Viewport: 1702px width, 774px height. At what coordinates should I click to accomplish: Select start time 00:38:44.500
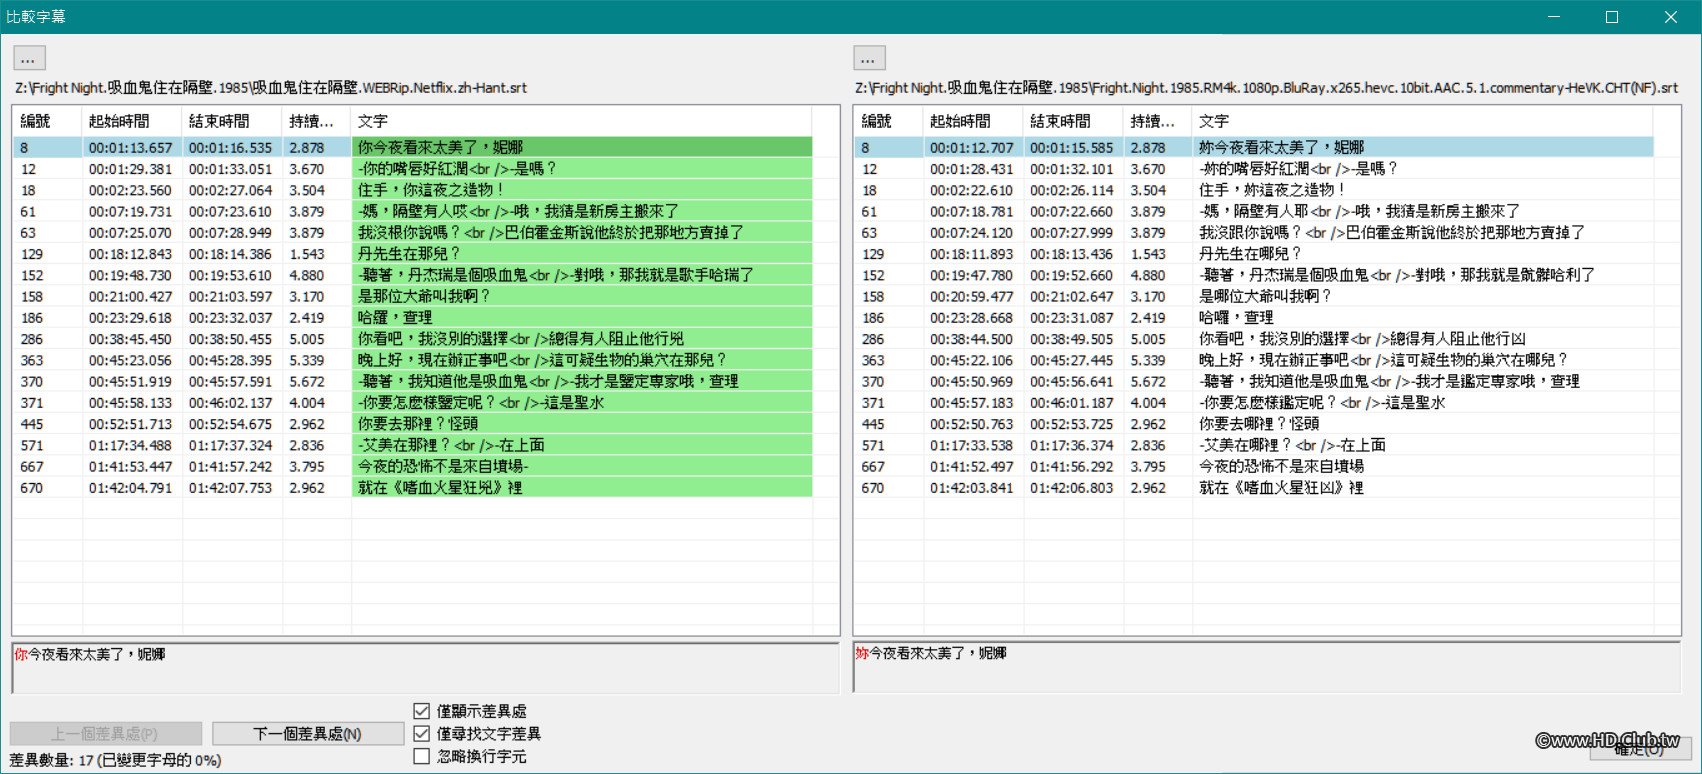point(972,339)
